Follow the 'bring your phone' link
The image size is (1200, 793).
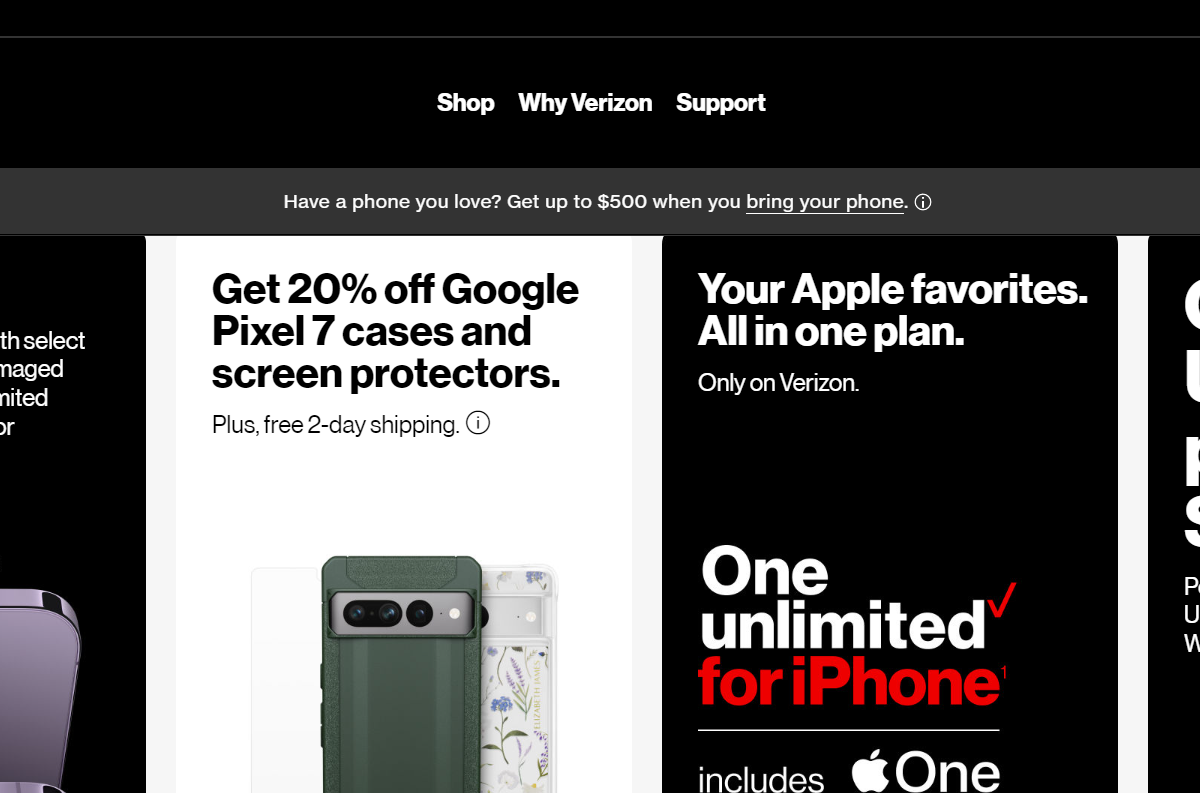click(x=825, y=202)
